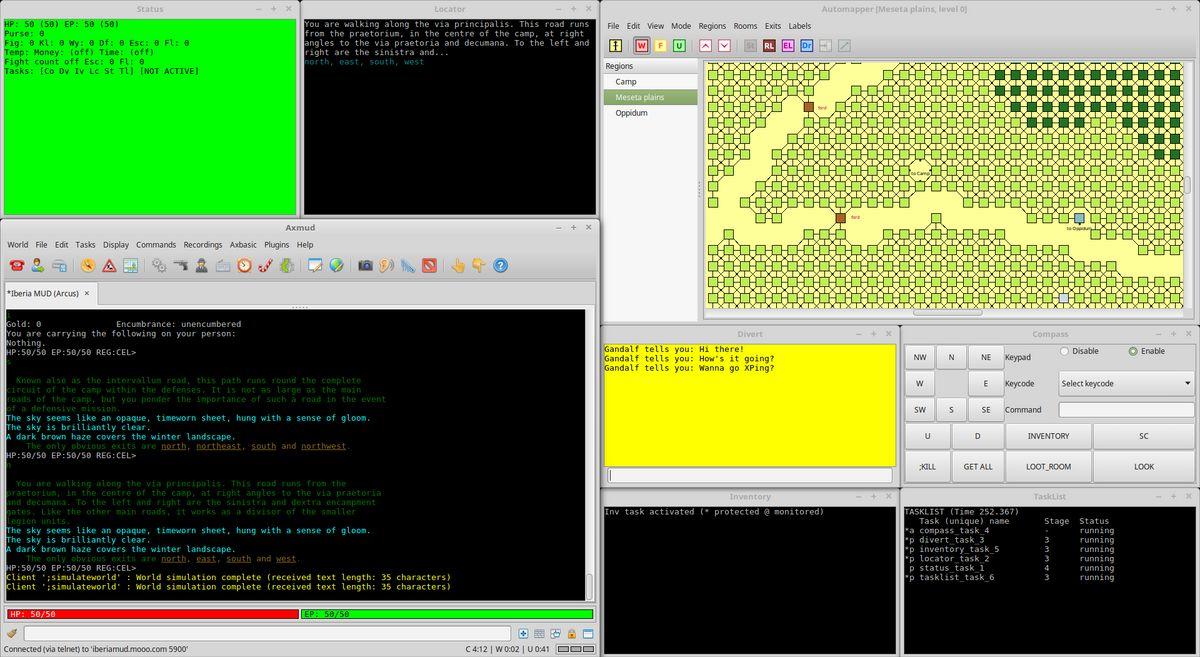Select the red W wait mode icon

point(641,45)
